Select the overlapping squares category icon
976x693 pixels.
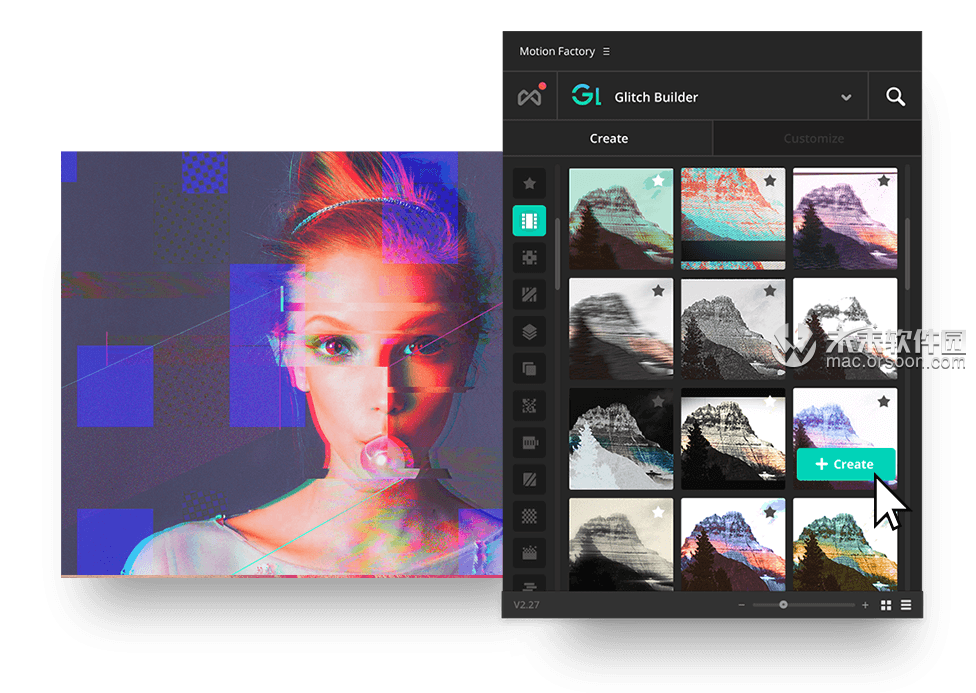tap(529, 368)
